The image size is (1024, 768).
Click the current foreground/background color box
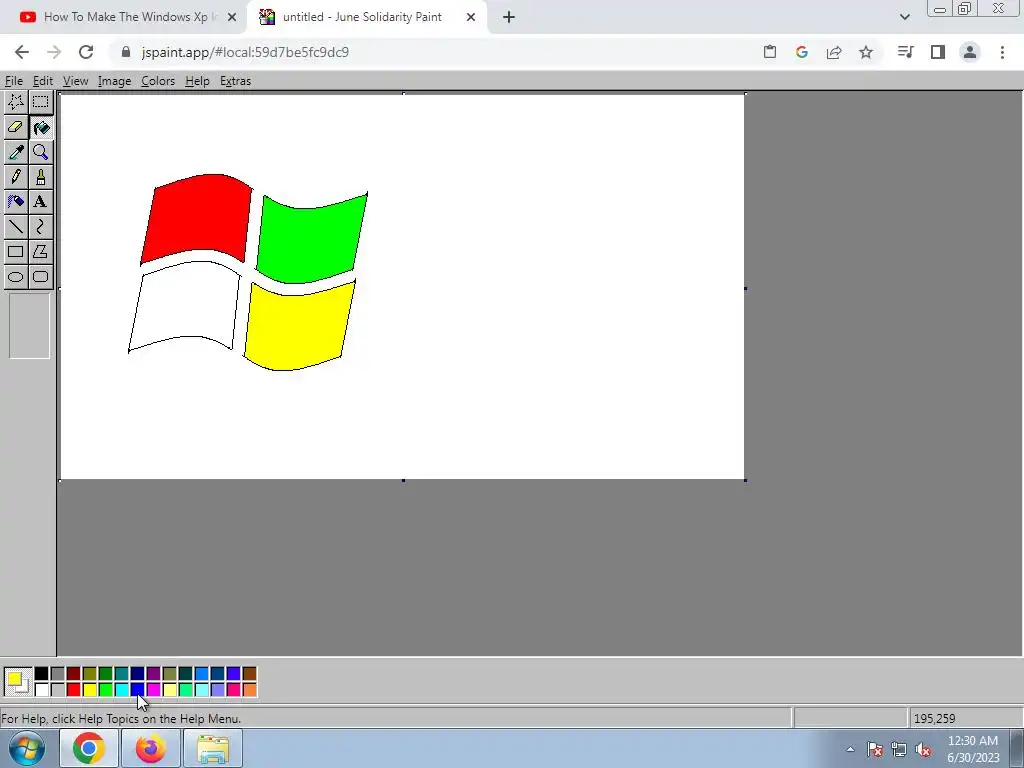tap(18, 682)
